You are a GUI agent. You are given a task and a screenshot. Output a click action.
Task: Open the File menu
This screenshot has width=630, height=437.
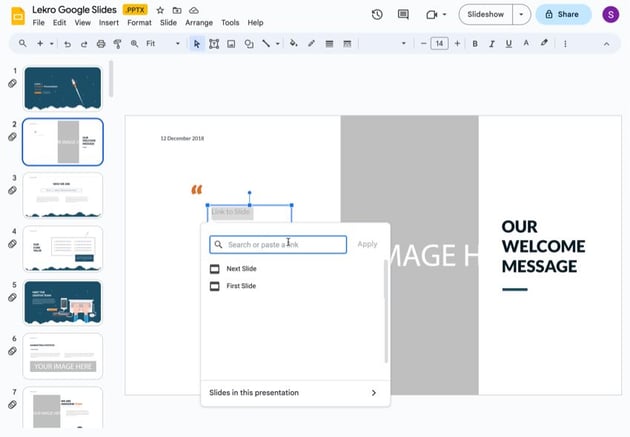coord(39,23)
